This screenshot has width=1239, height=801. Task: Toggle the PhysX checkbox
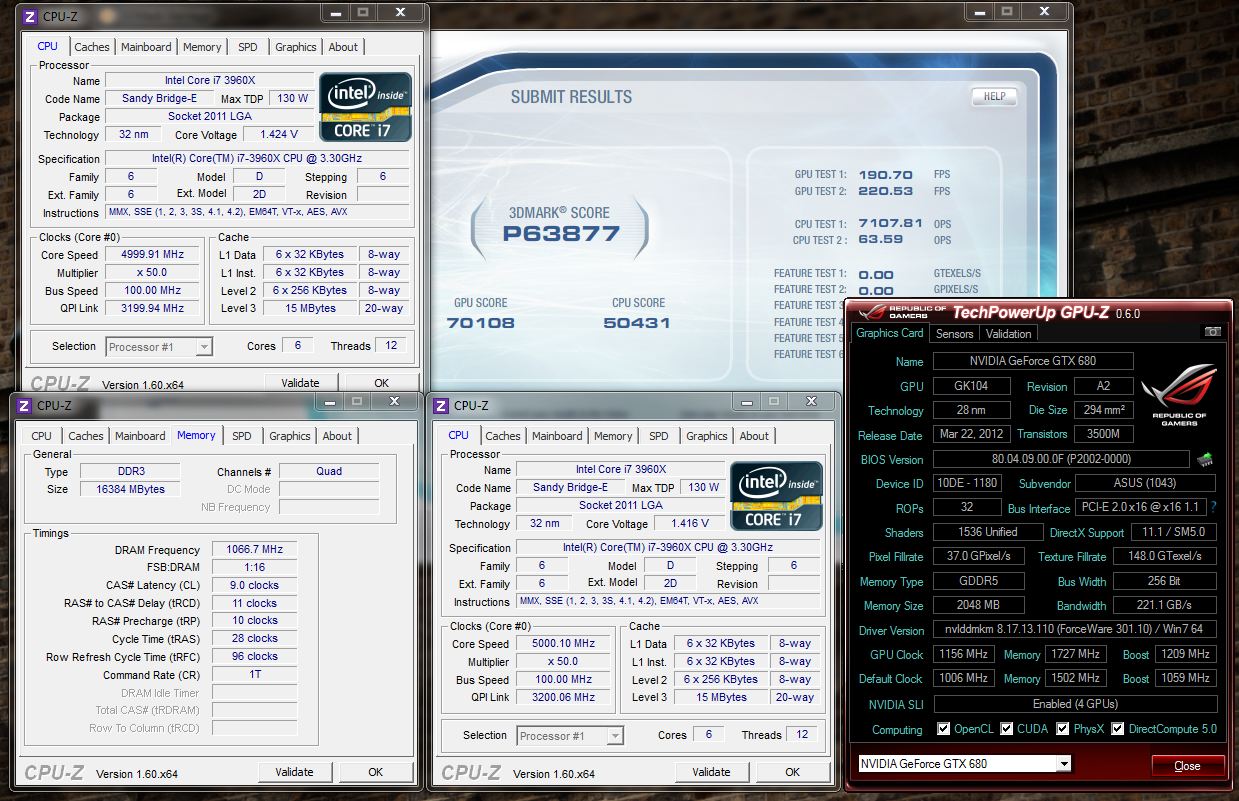(1062, 729)
